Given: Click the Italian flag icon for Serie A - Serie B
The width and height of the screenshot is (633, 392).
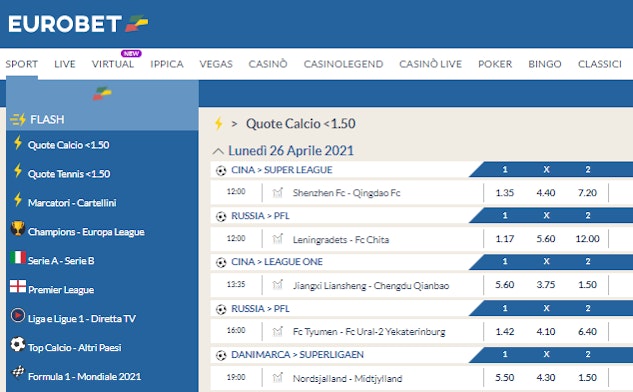Looking at the screenshot, I should point(18,257).
